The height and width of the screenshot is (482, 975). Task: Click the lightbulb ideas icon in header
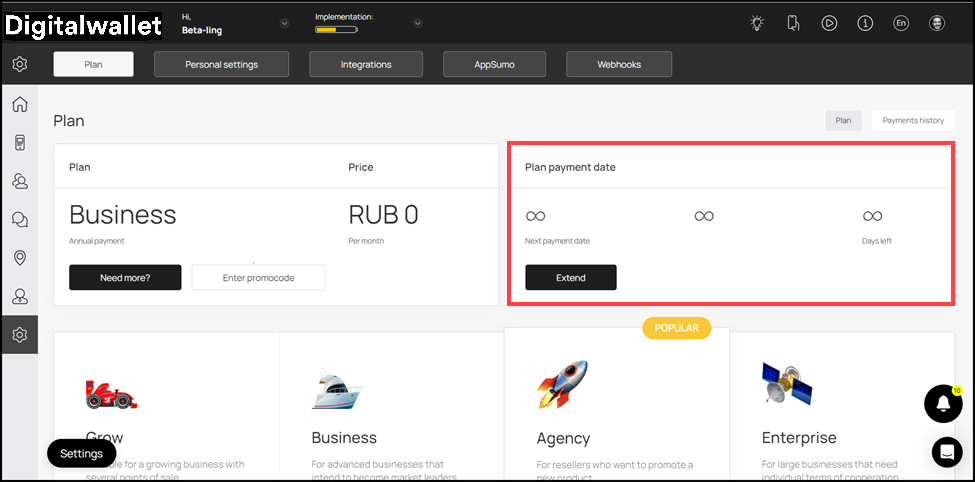point(758,23)
